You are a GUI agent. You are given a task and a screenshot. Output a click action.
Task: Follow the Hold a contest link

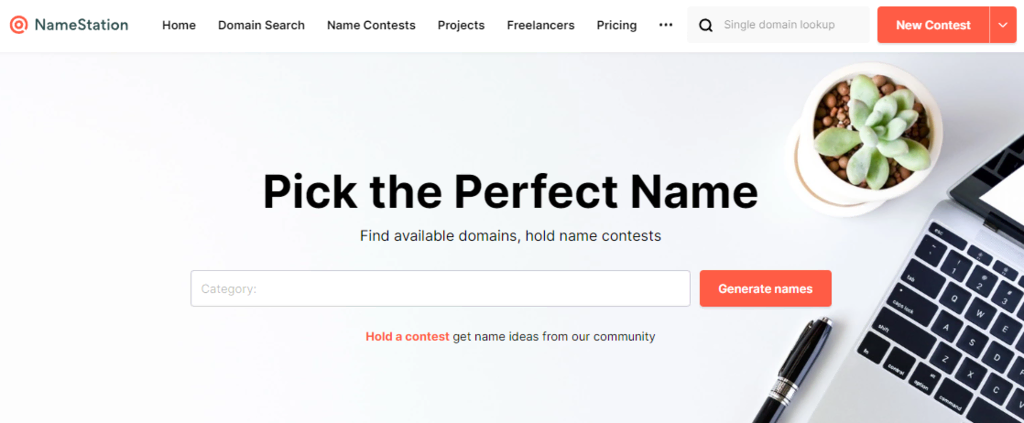pos(407,337)
